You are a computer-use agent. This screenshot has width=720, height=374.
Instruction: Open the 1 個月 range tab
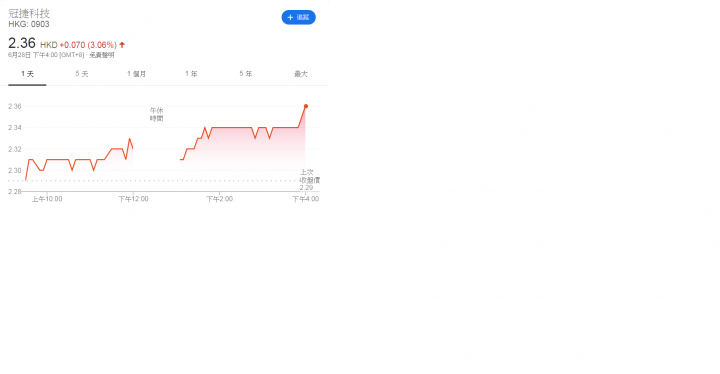tap(136, 74)
